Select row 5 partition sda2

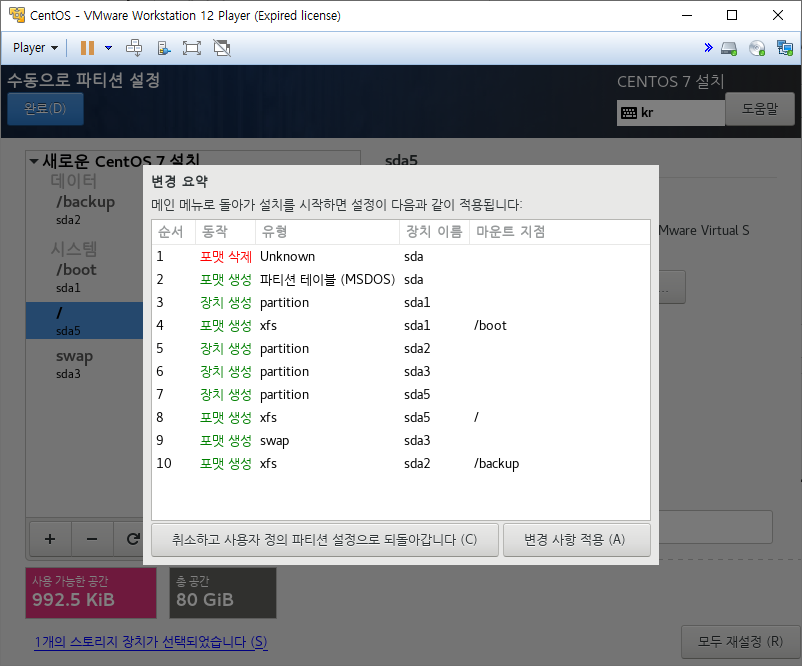click(400, 348)
